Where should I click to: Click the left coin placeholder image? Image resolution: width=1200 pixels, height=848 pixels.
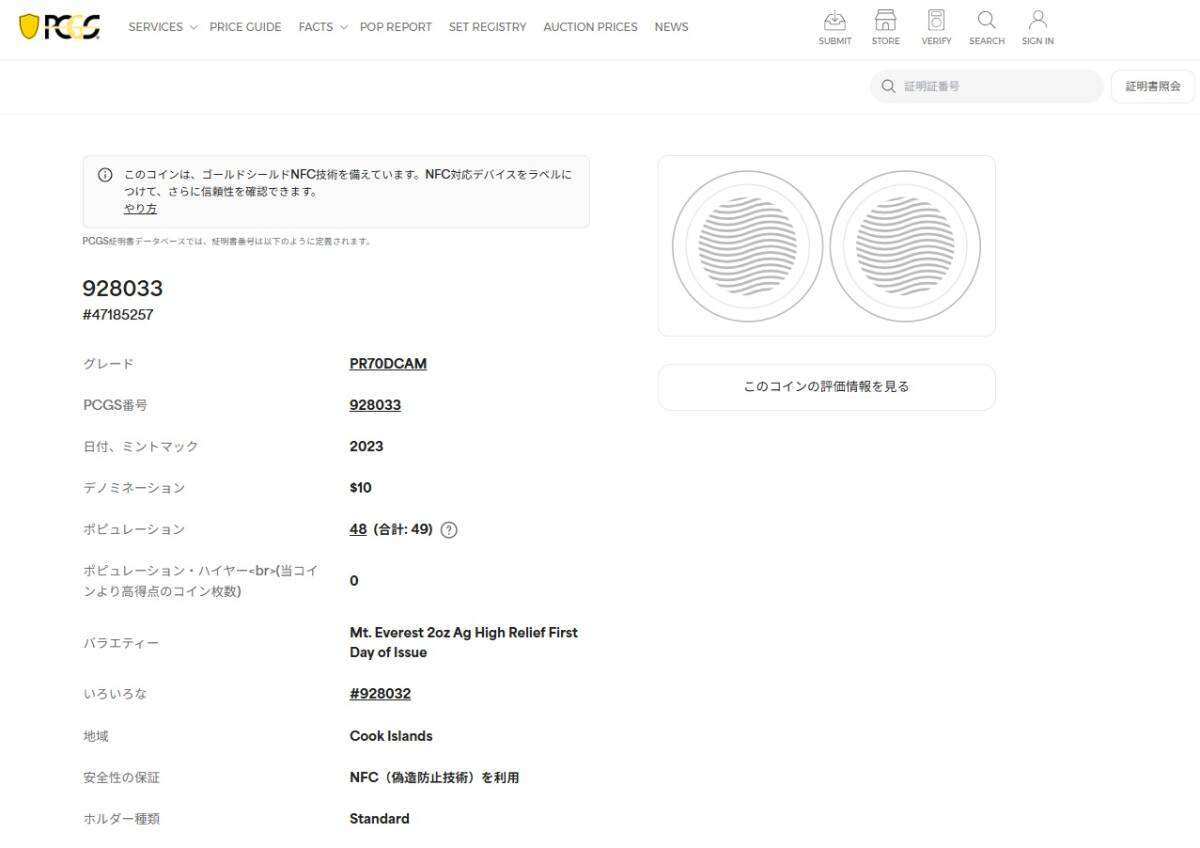(747, 246)
